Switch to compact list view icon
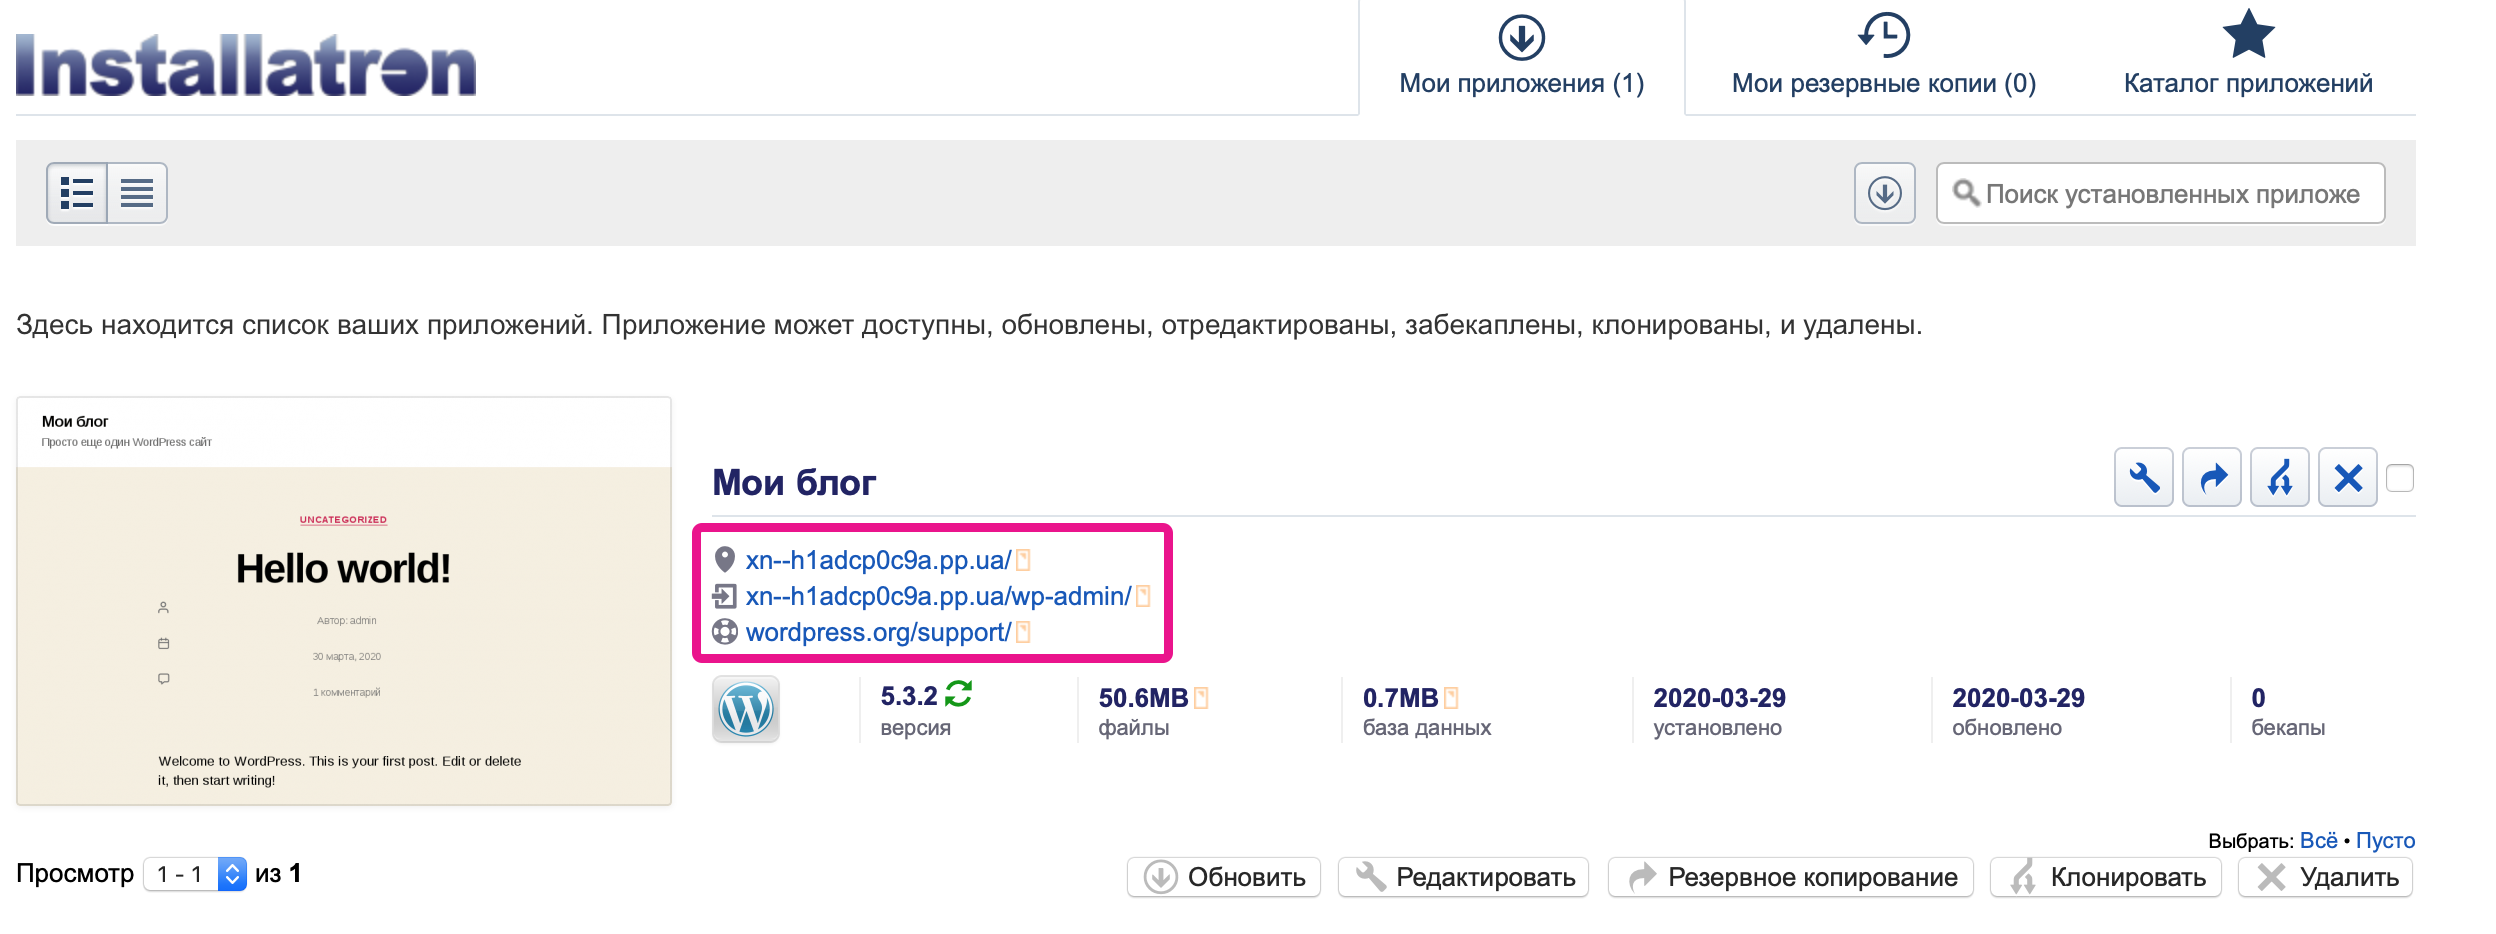This screenshot has height=934, width=2496. pyautogui.click(x=137, y=193)
